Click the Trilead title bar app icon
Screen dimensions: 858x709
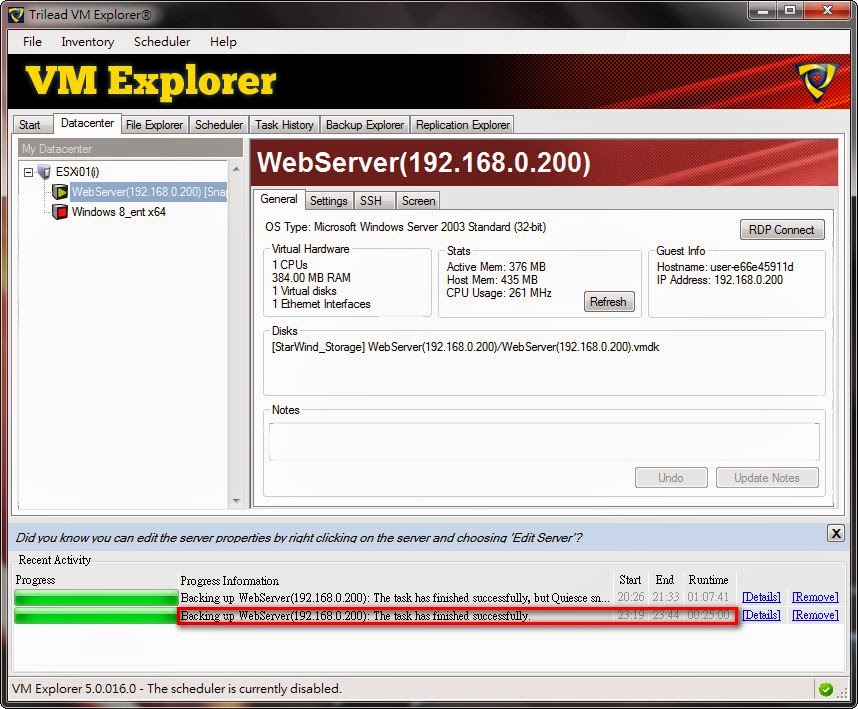[16, 15]
